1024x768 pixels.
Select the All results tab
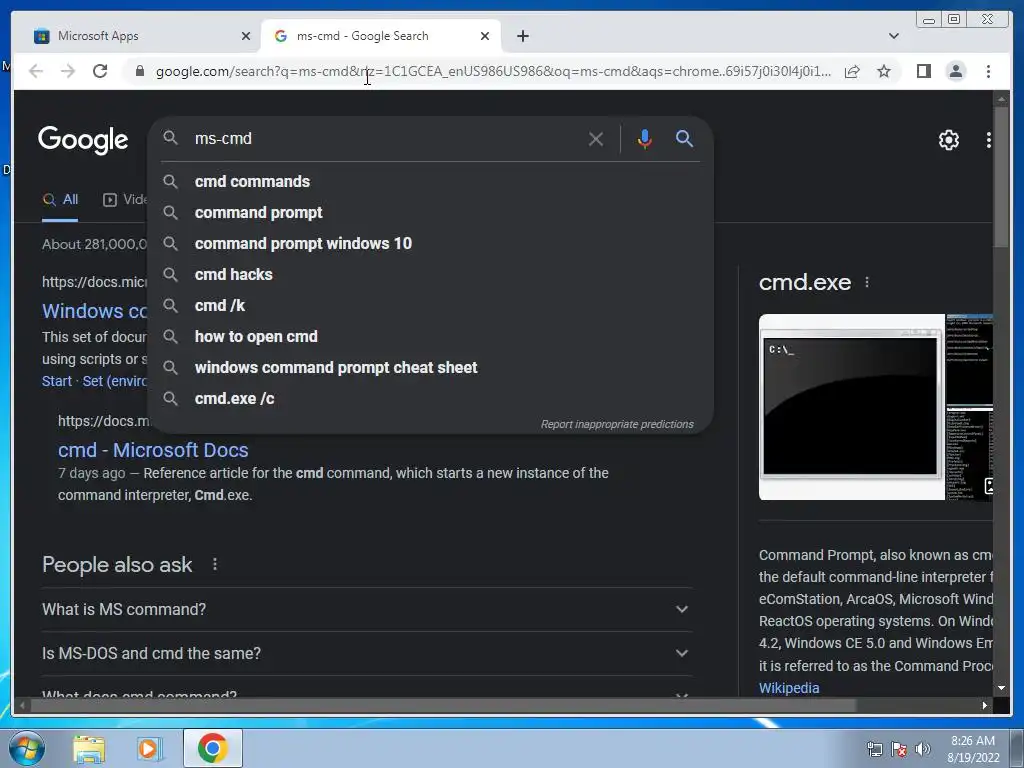tap(60, 200)
